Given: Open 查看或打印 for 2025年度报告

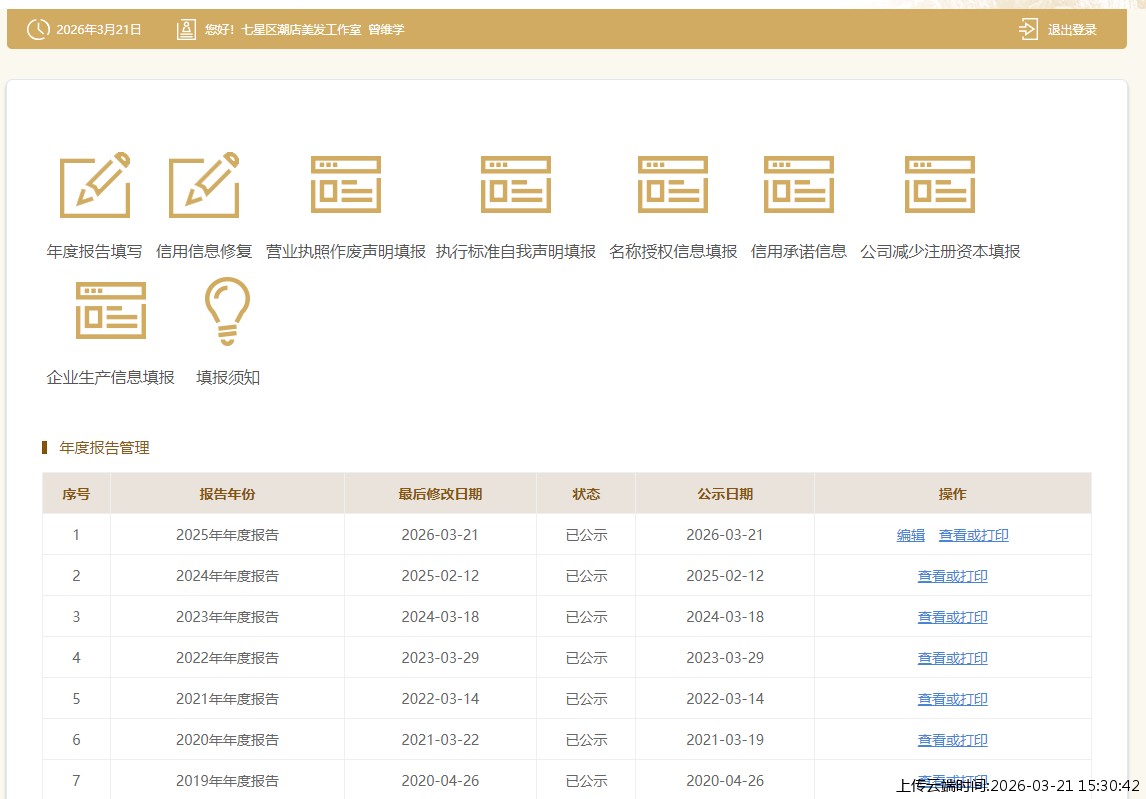Looking at the screenshot, I should pos(973,535).
